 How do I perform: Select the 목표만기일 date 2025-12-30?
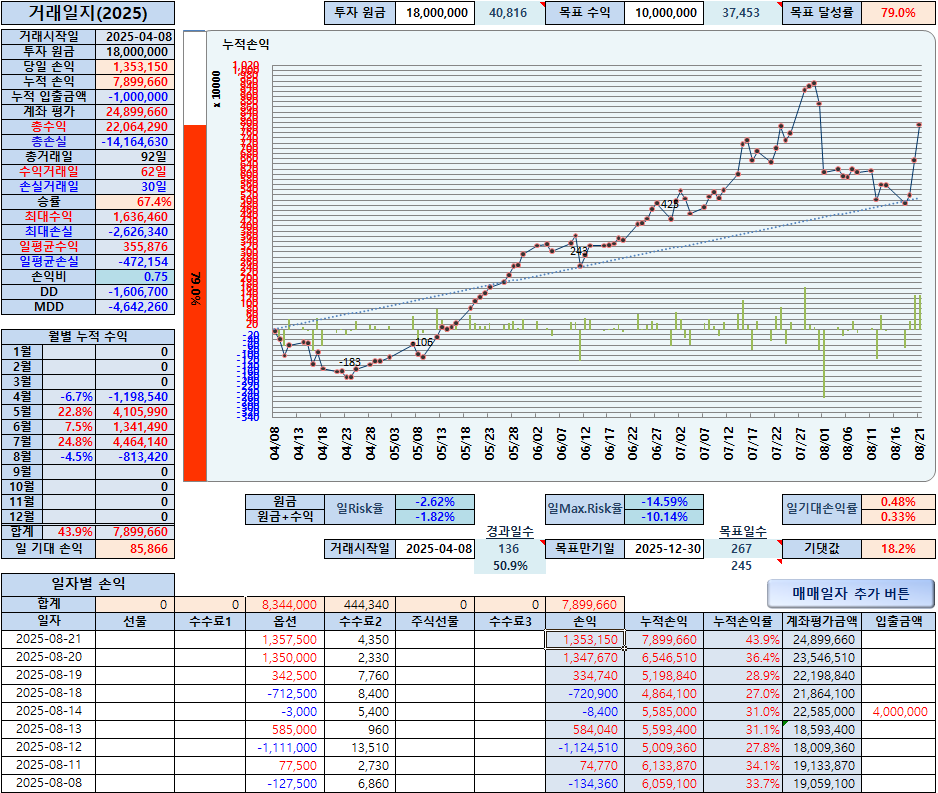coord(664,548)
